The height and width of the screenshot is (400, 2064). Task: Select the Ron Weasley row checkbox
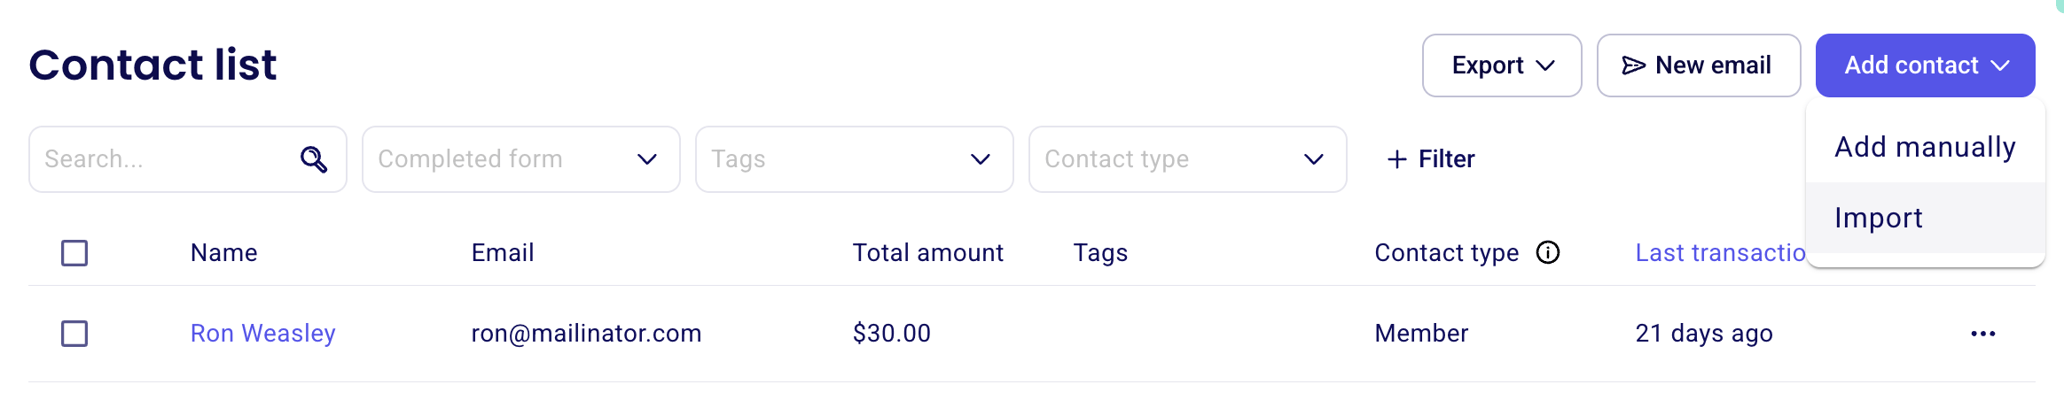[x=75, y=334]
